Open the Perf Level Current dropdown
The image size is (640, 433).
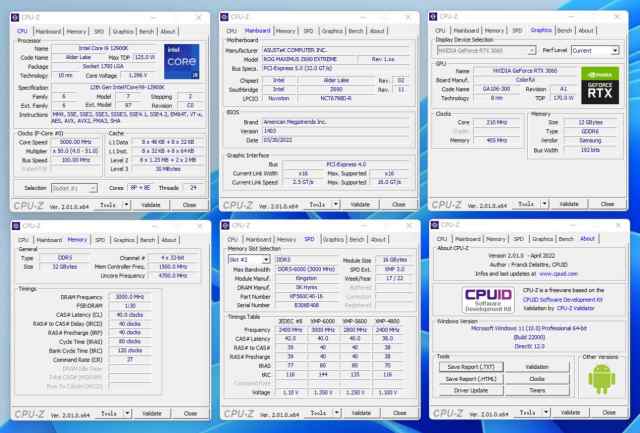pyautogui.click(x=615, y=51)
